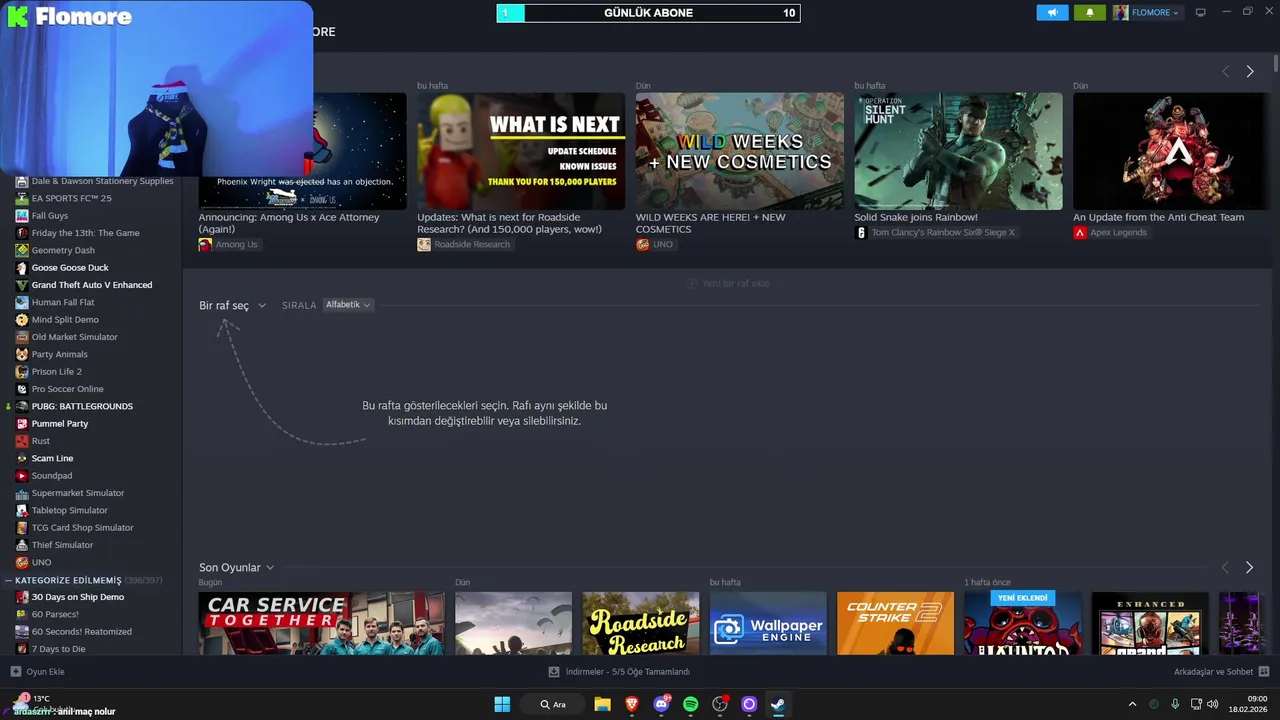Click the Pummel Party game icon
The image size is (1280, 720).
tap(22, 424)
